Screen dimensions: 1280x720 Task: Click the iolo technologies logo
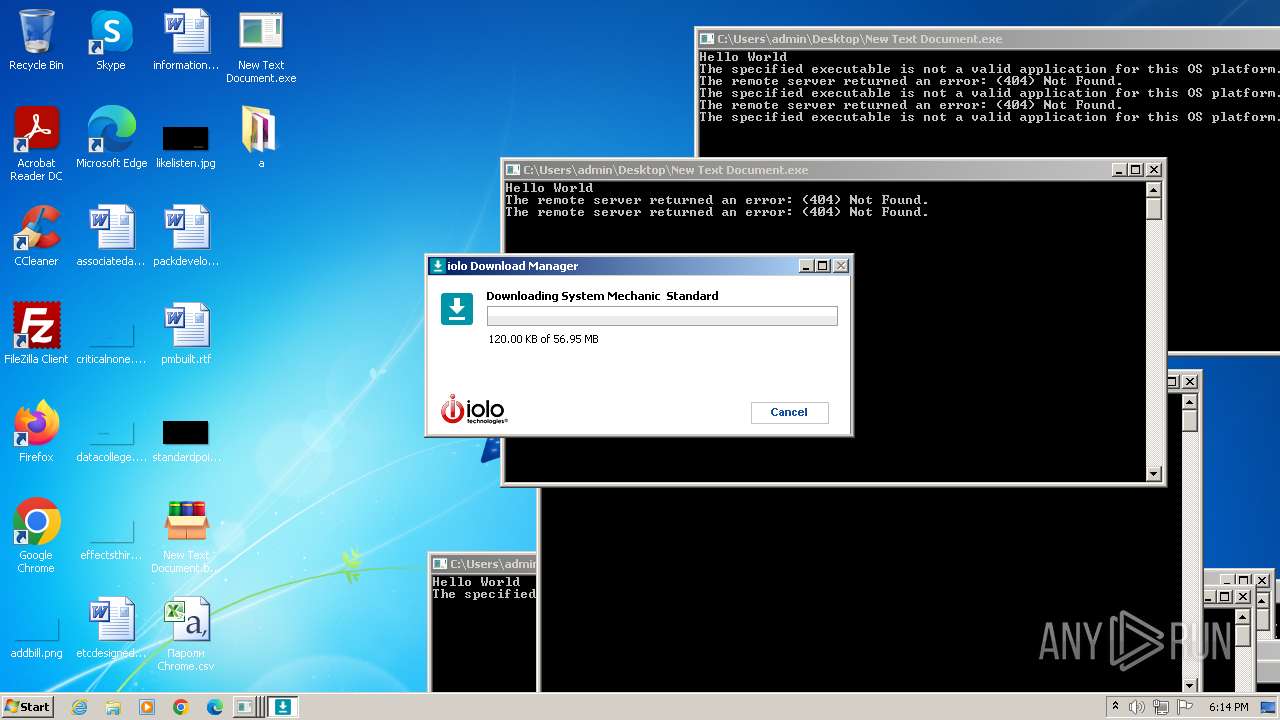474,409
